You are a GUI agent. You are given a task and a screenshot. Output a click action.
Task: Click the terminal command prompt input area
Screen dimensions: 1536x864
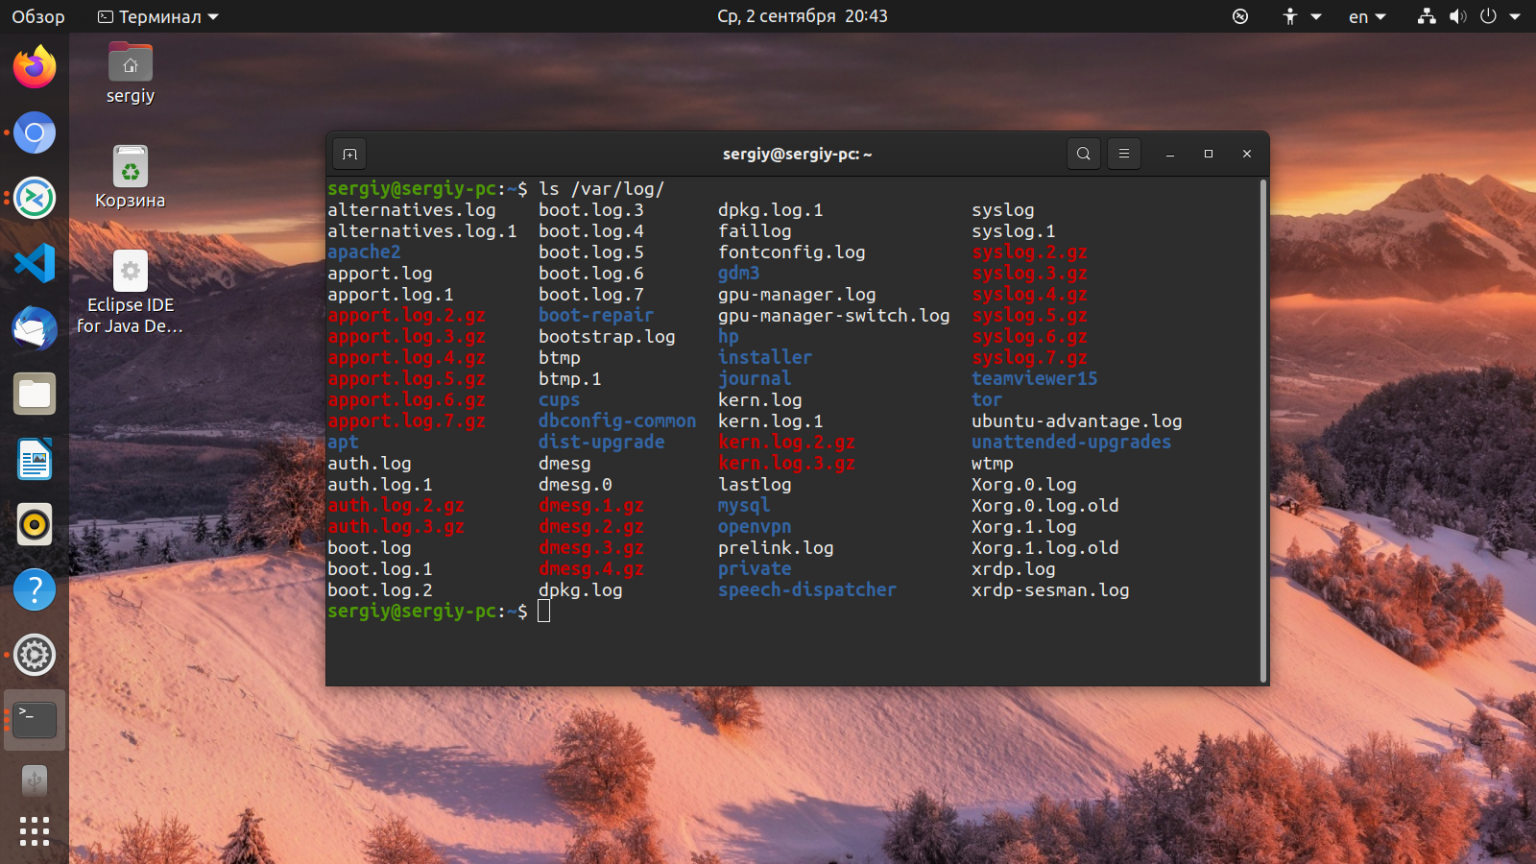point(545,611)
